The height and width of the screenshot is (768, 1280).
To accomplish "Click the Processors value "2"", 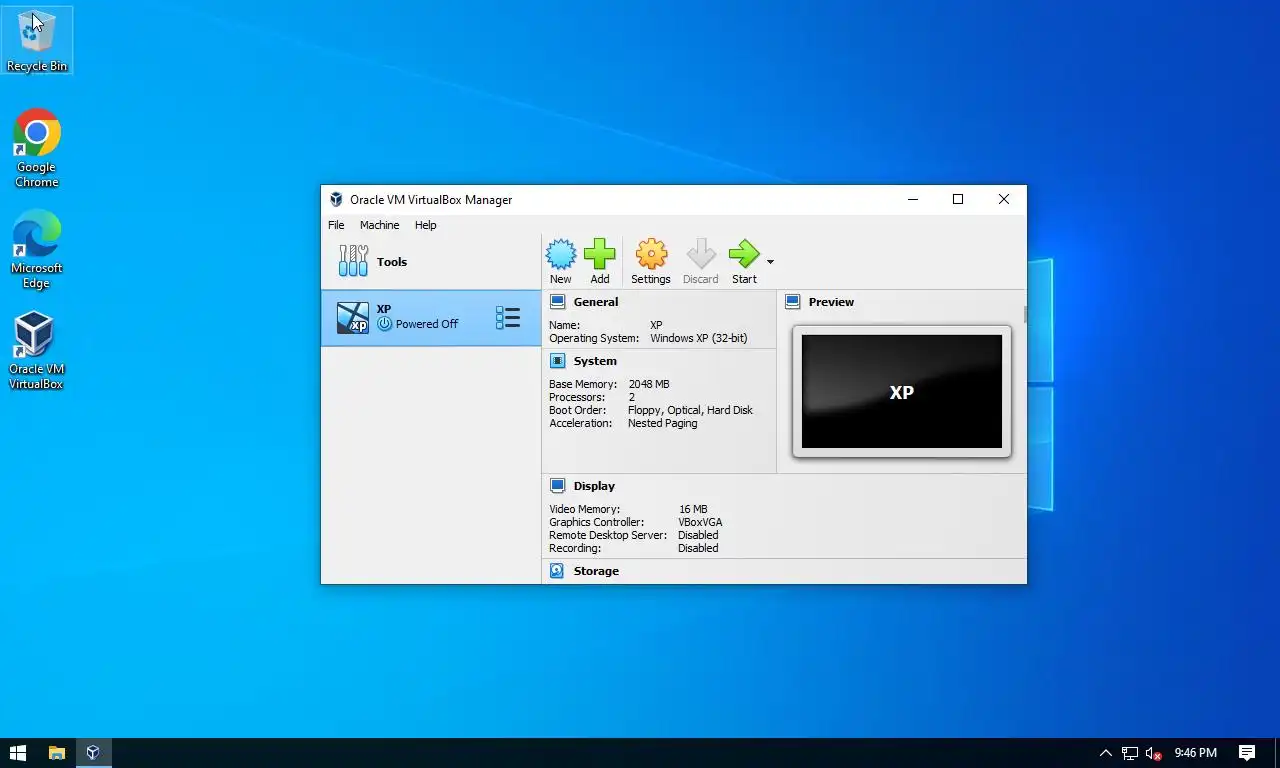I will tap(632, 397).
